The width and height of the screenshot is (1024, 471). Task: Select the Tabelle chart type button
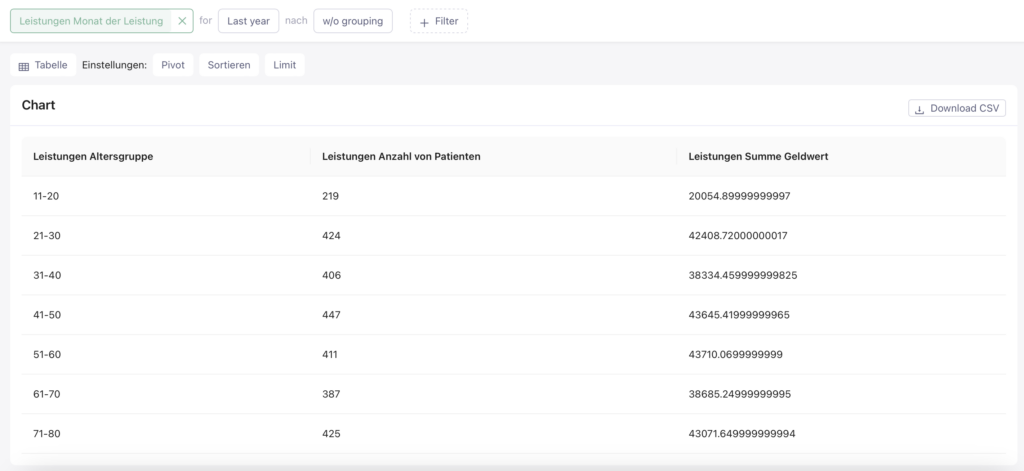pos(43,65)
